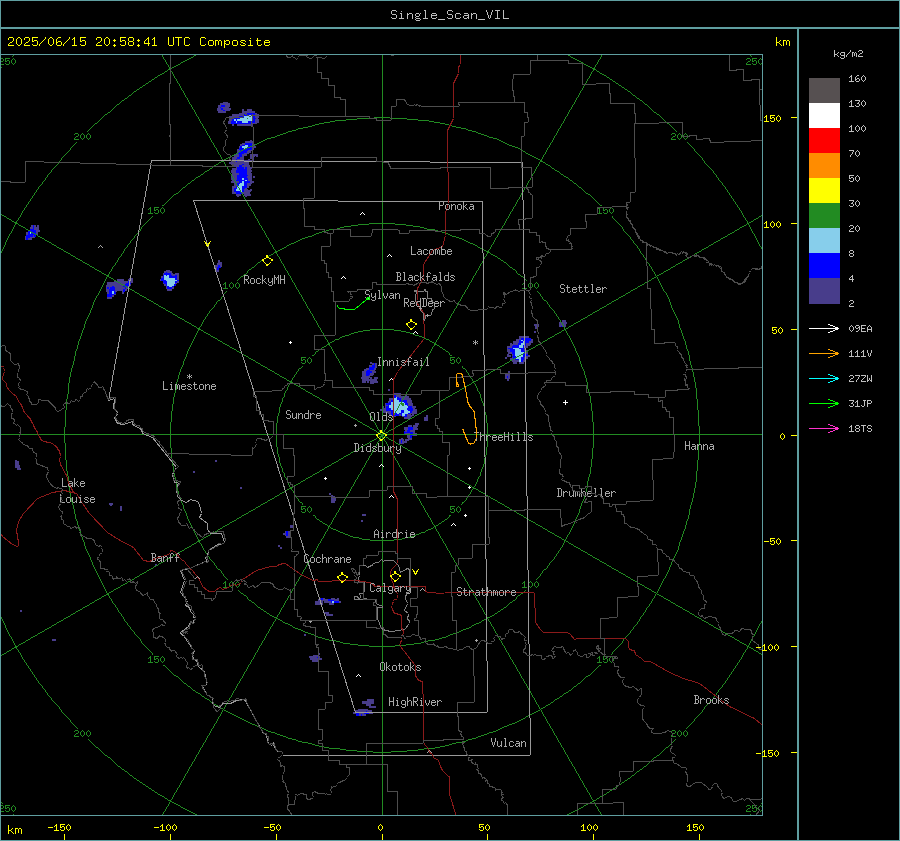Screen dimensions: 900x841
Task: Select the white 100-130 color swatch
Action: tap(824, 115)
